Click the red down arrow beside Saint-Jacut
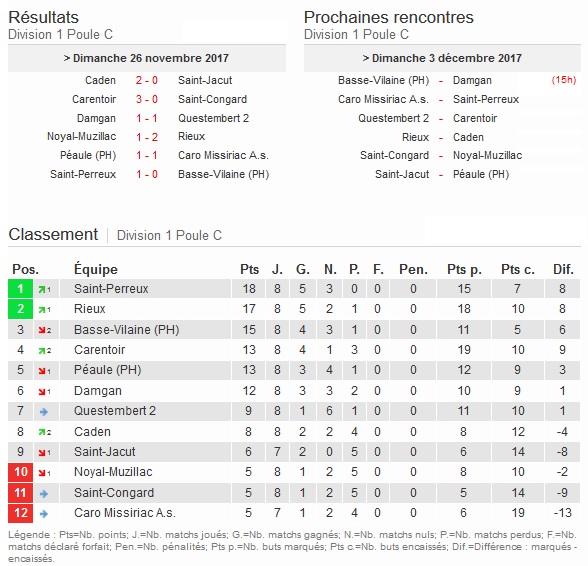This screenshot has width=588, height=566. coord(41,453)
